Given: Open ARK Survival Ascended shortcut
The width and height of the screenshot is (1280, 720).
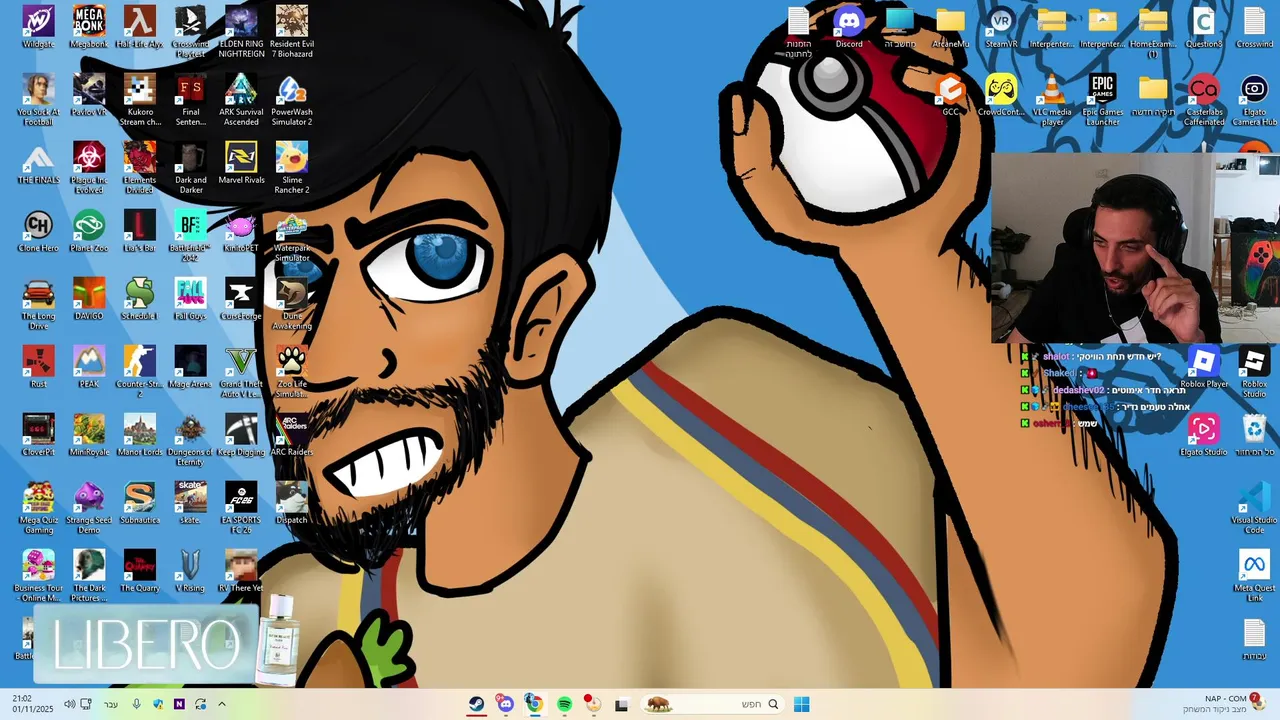Looking at the screenshot, I should (x=241, y=100).
